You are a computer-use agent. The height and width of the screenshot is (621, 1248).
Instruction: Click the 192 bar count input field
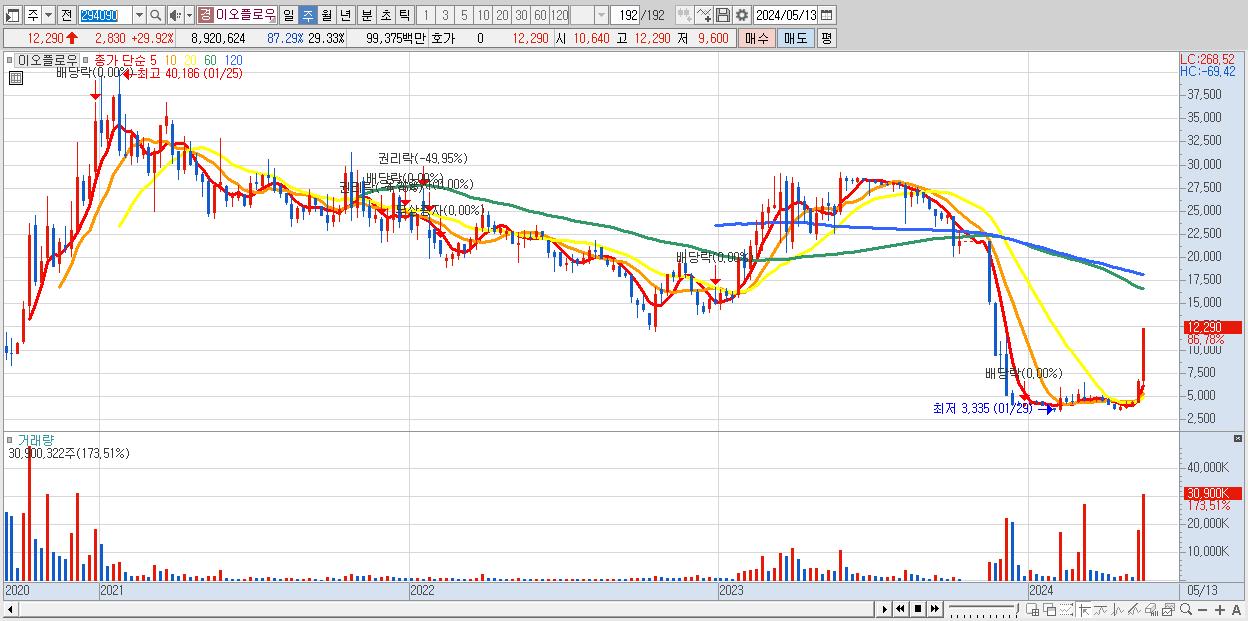625,15
